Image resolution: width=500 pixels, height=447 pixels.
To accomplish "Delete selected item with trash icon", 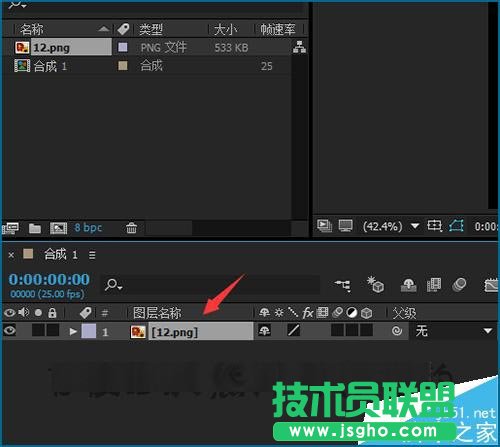I will 131,228.
